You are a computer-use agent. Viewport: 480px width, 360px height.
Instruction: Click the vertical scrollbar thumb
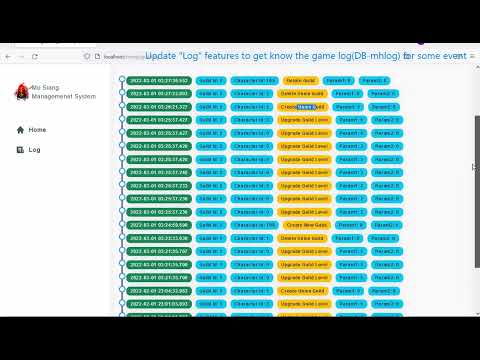(x=477, y=192)
